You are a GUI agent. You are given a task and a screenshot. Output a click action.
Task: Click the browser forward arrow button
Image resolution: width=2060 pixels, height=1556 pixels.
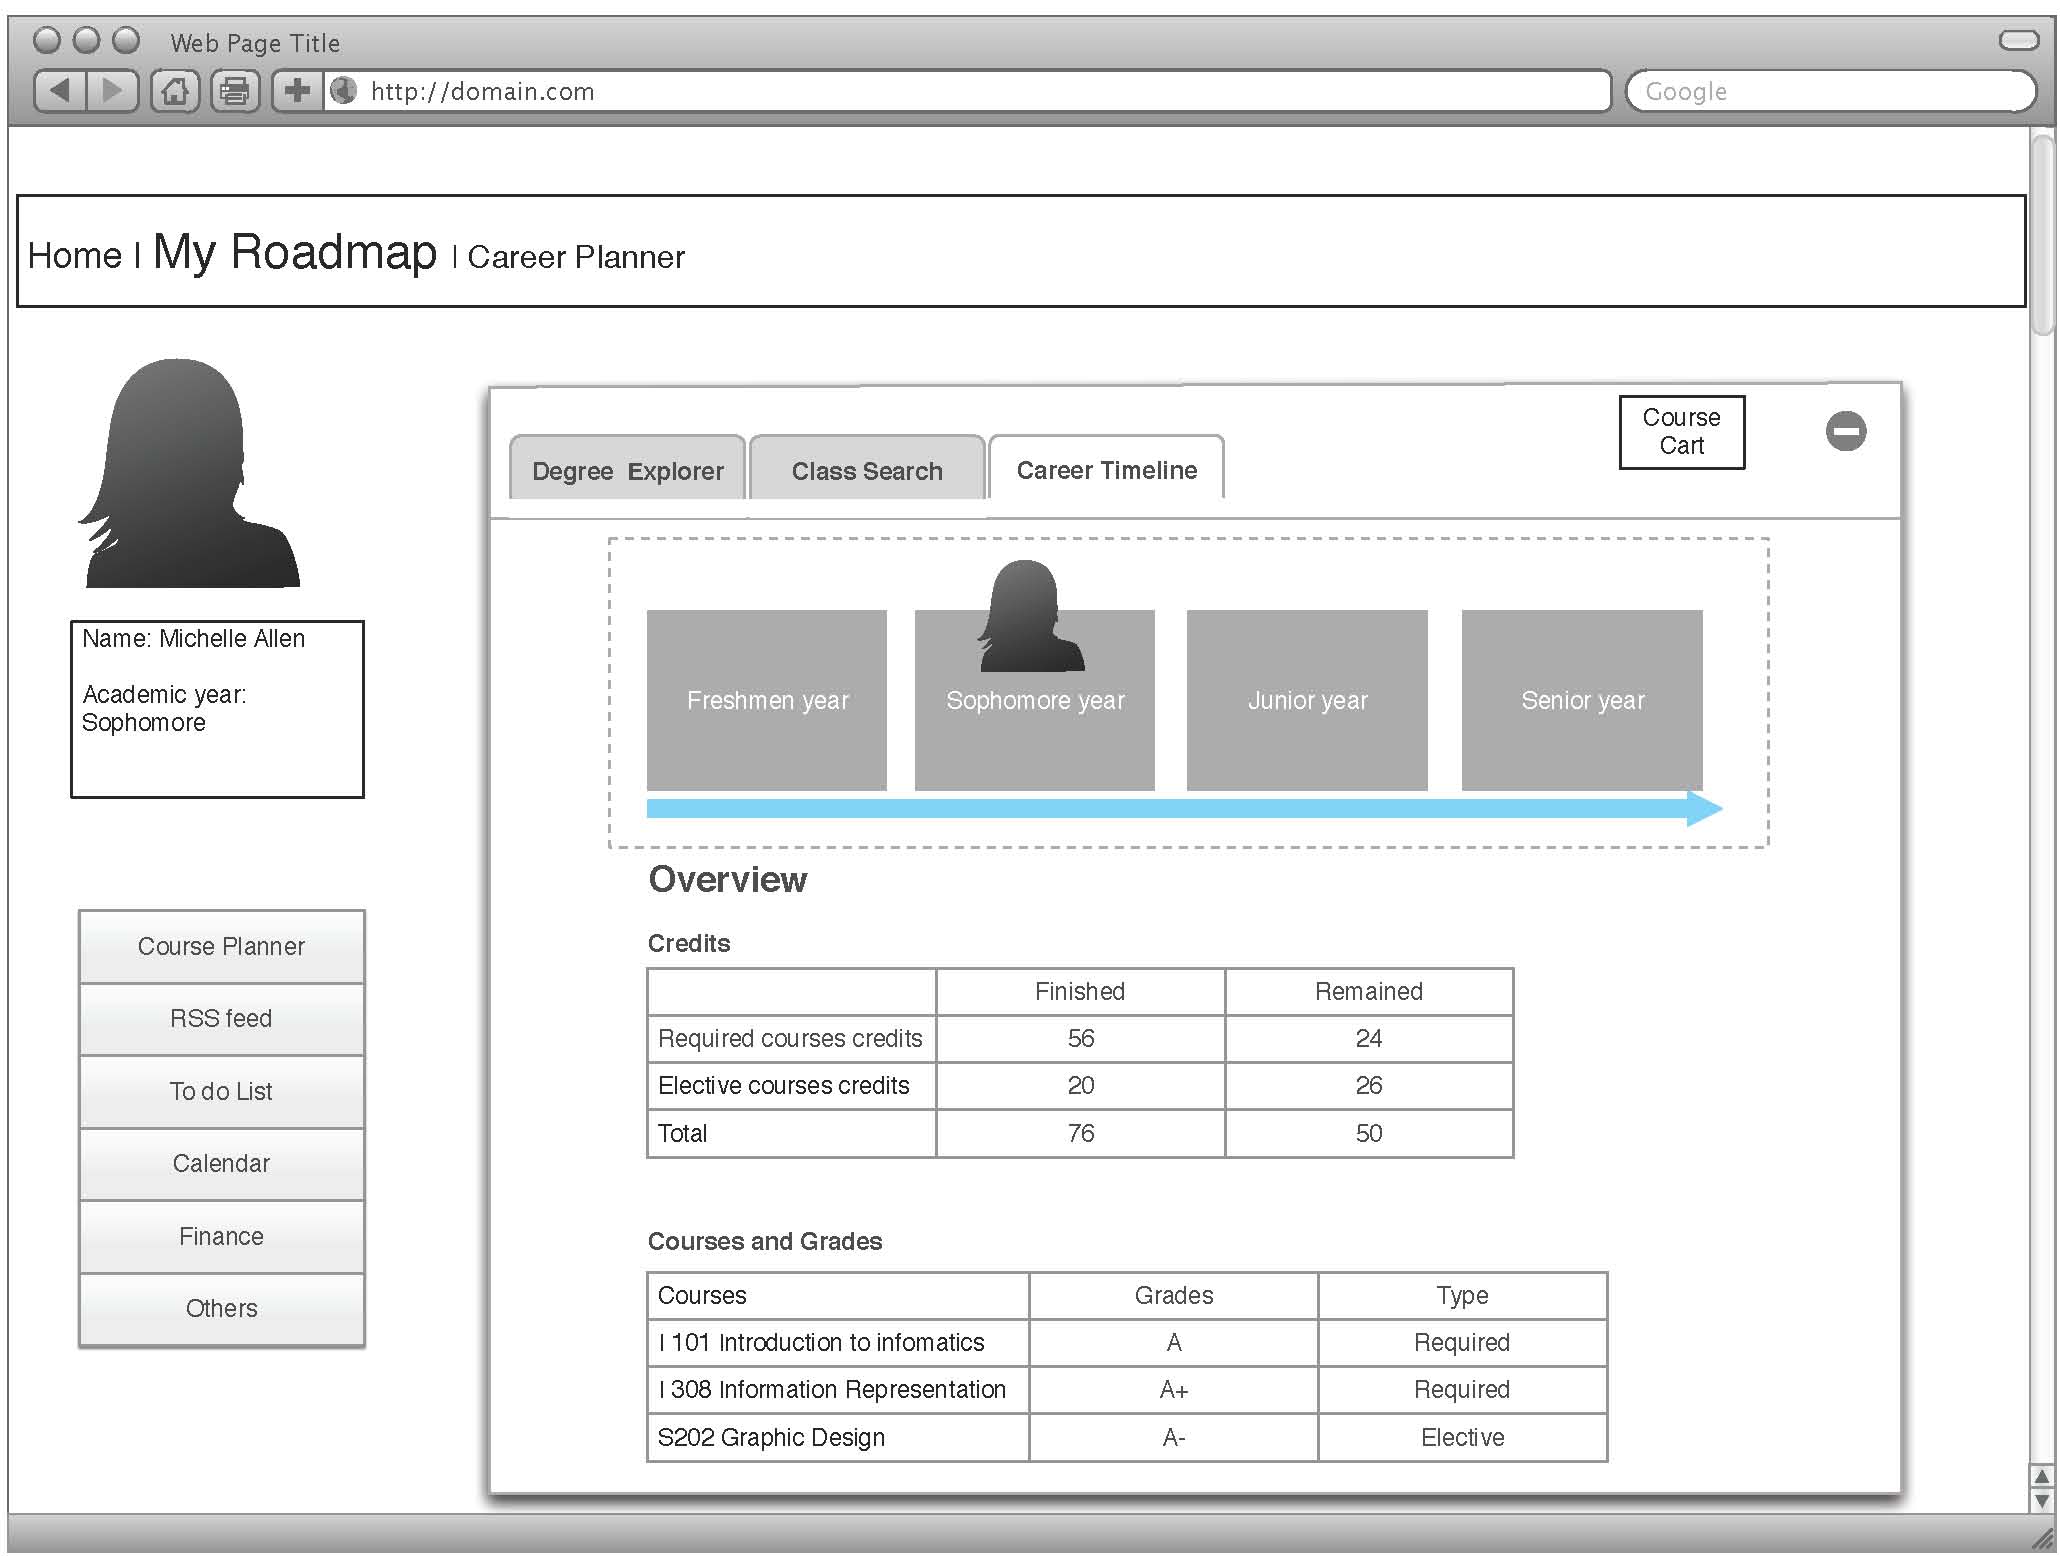[x=112, y=91]
